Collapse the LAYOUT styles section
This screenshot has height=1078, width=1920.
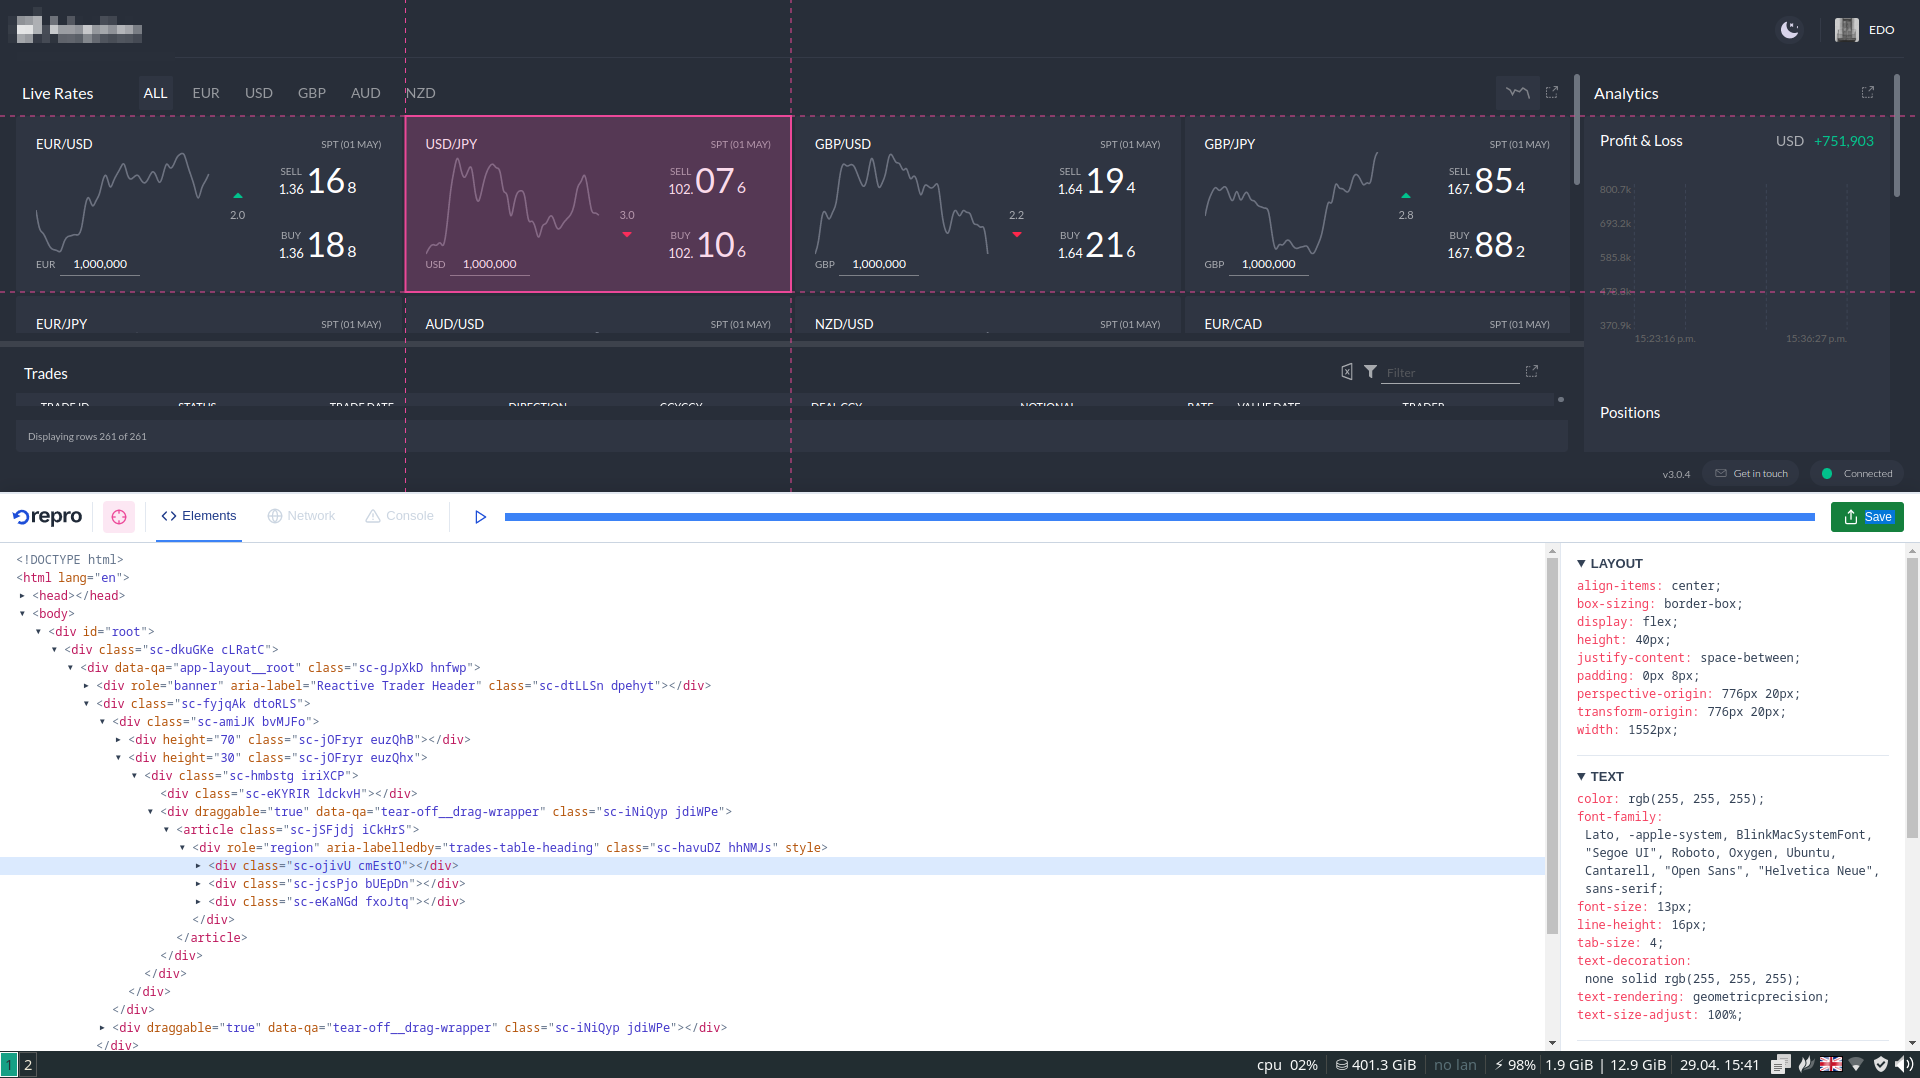(1581, 564)
